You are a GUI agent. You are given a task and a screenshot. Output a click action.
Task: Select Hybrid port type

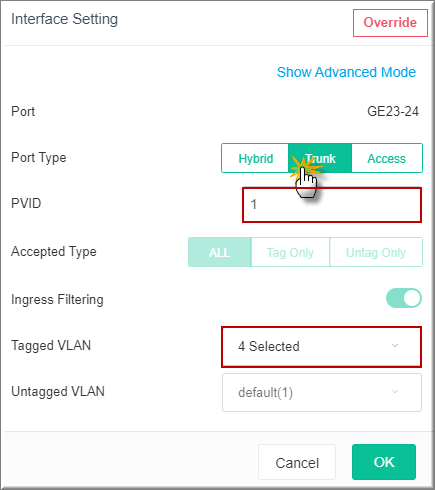[255, 158]
